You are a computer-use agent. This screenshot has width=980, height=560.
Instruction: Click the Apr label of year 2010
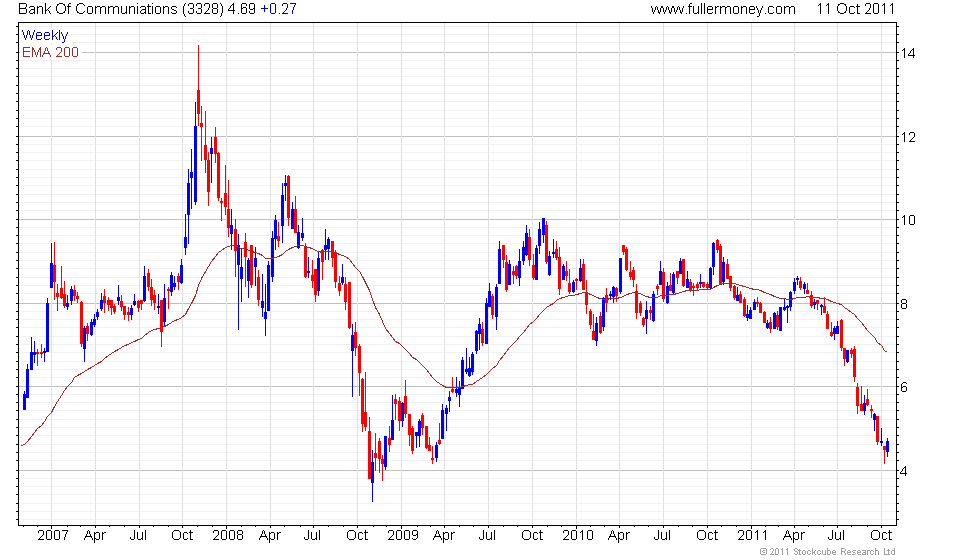pyautogui.click(x=619, y=536)
